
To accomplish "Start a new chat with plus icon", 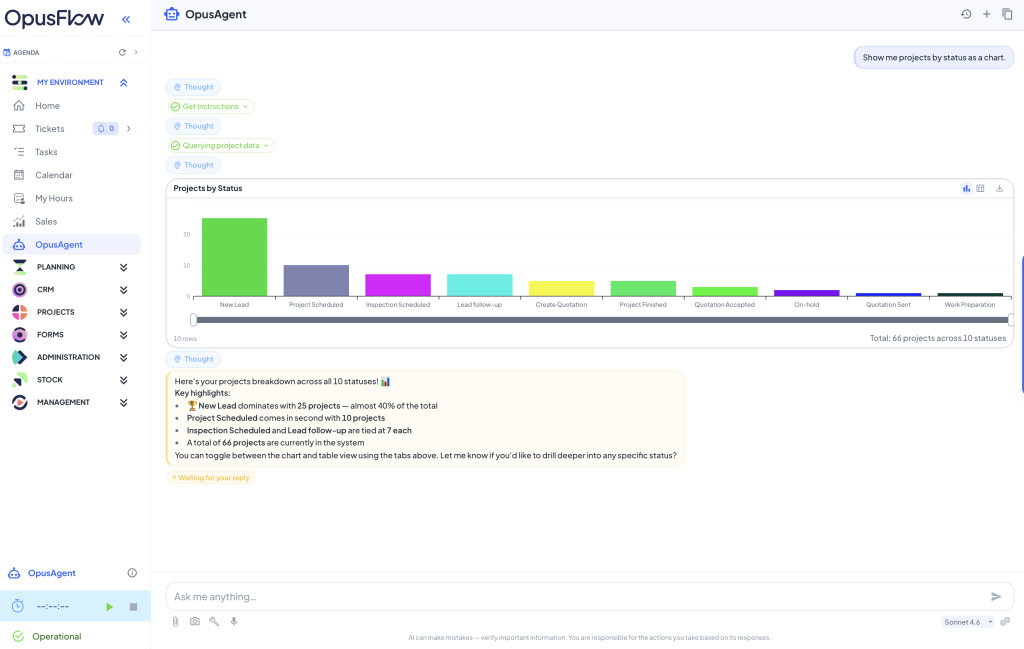I will (x=986, y=14).
